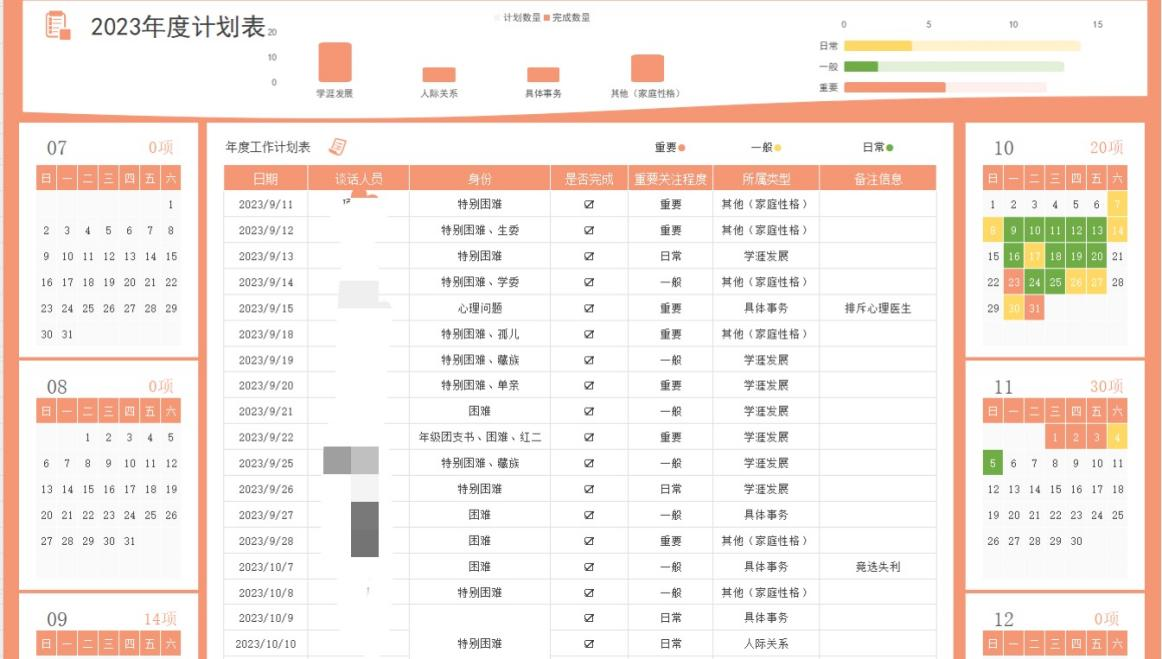The width and height of the screenshot is (1162, 659).
Task: Click the orange 重要 legend dot
Action: (x=682, y=148)
